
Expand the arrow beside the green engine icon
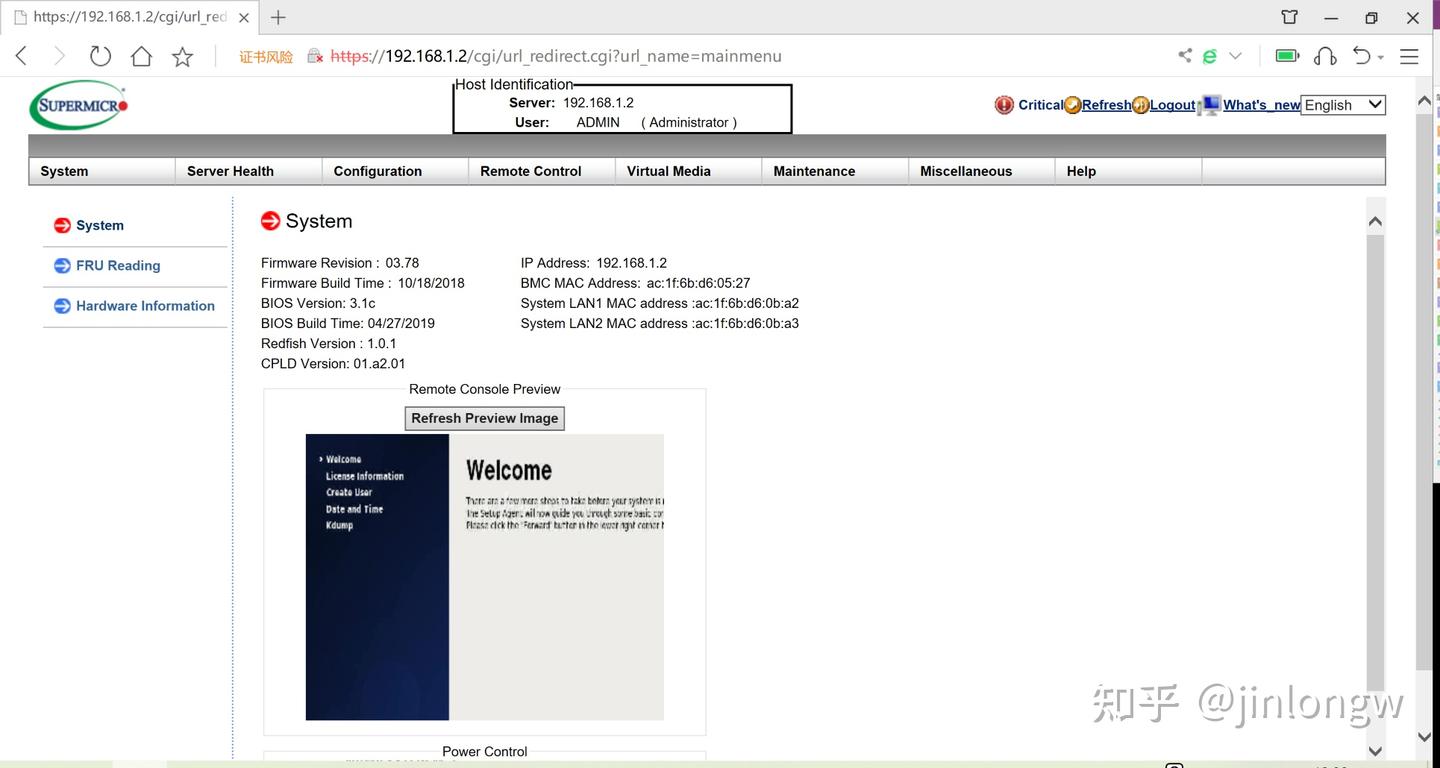(1235, 56)
